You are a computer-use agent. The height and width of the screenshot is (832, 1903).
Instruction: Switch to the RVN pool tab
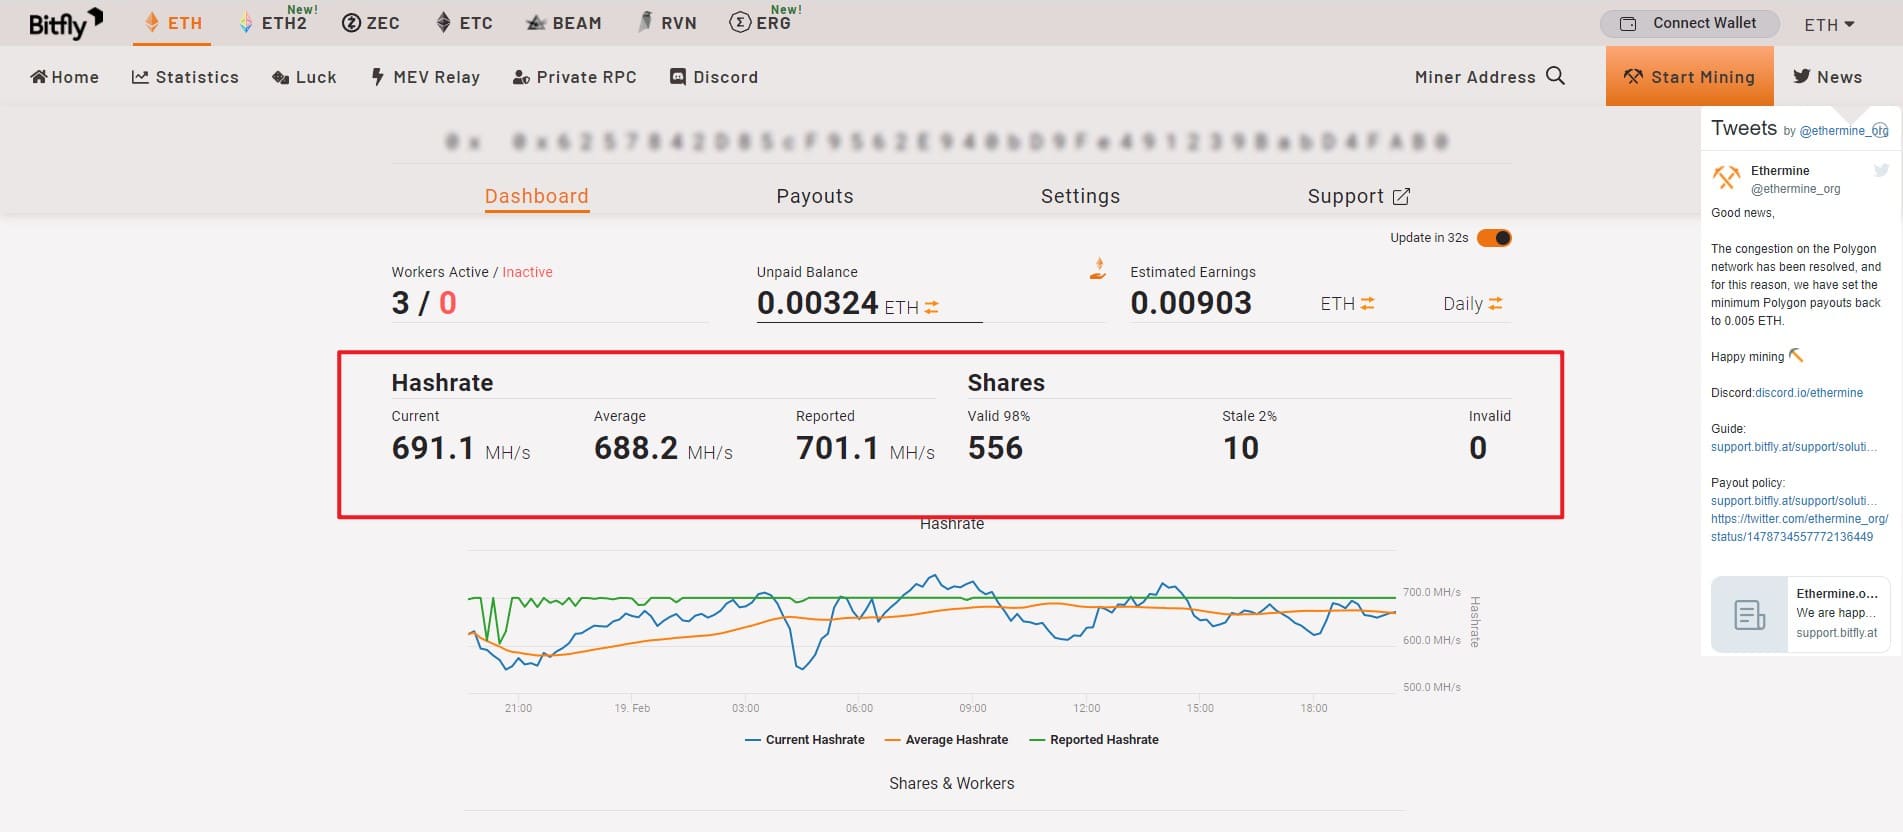tap(667, 23)
